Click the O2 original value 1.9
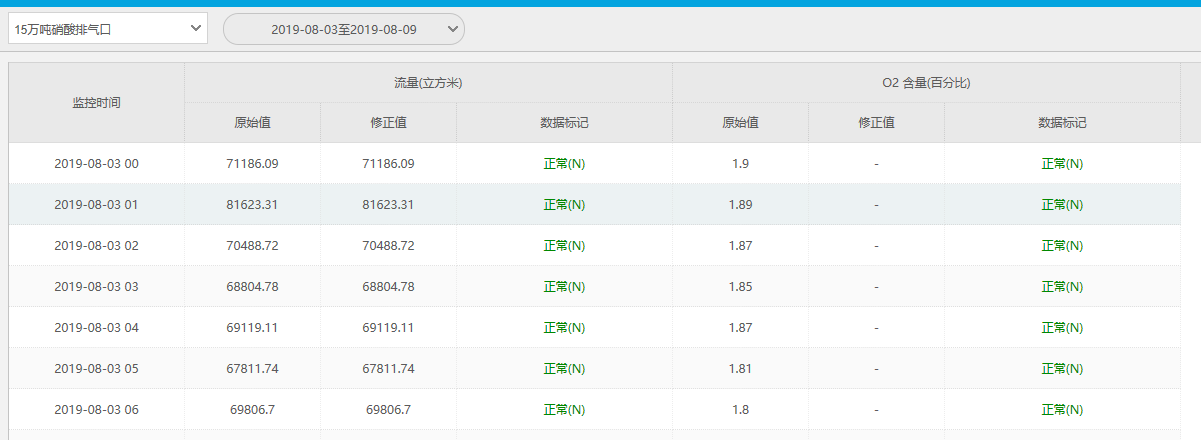 coord(740,163)
